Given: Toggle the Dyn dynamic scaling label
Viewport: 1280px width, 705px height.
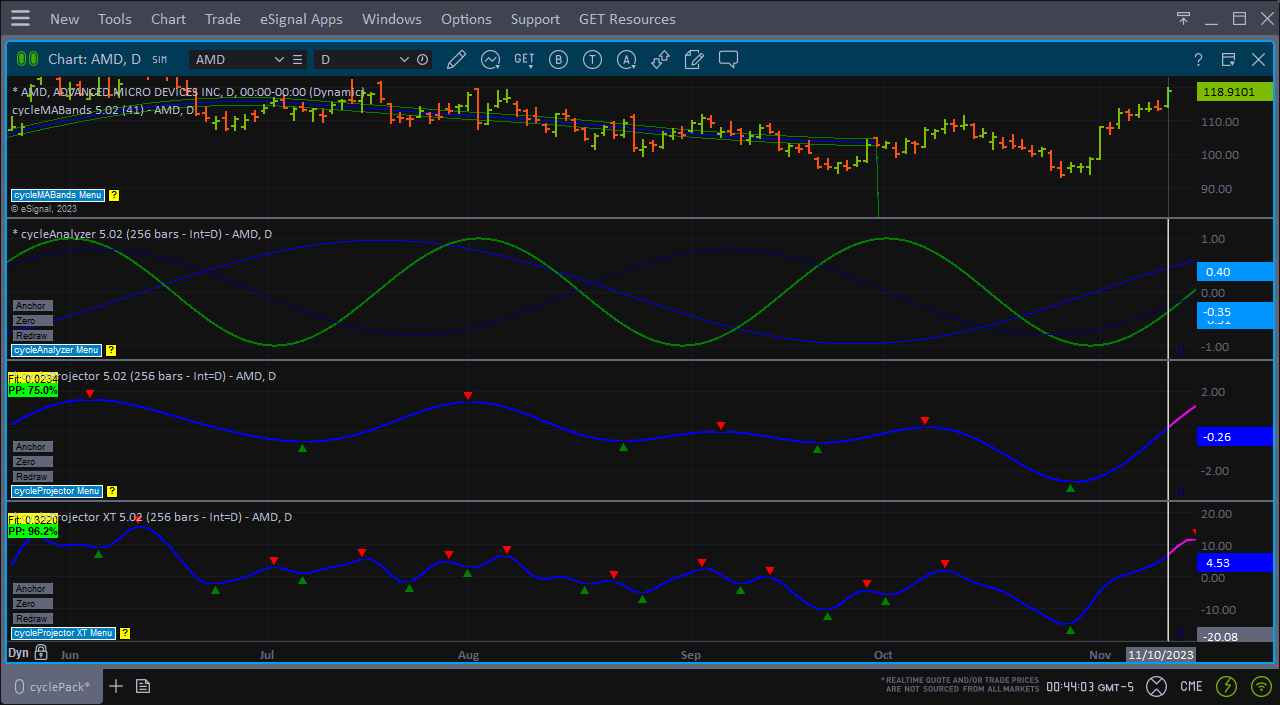Looking at the screenshot, I should (18, 653).
